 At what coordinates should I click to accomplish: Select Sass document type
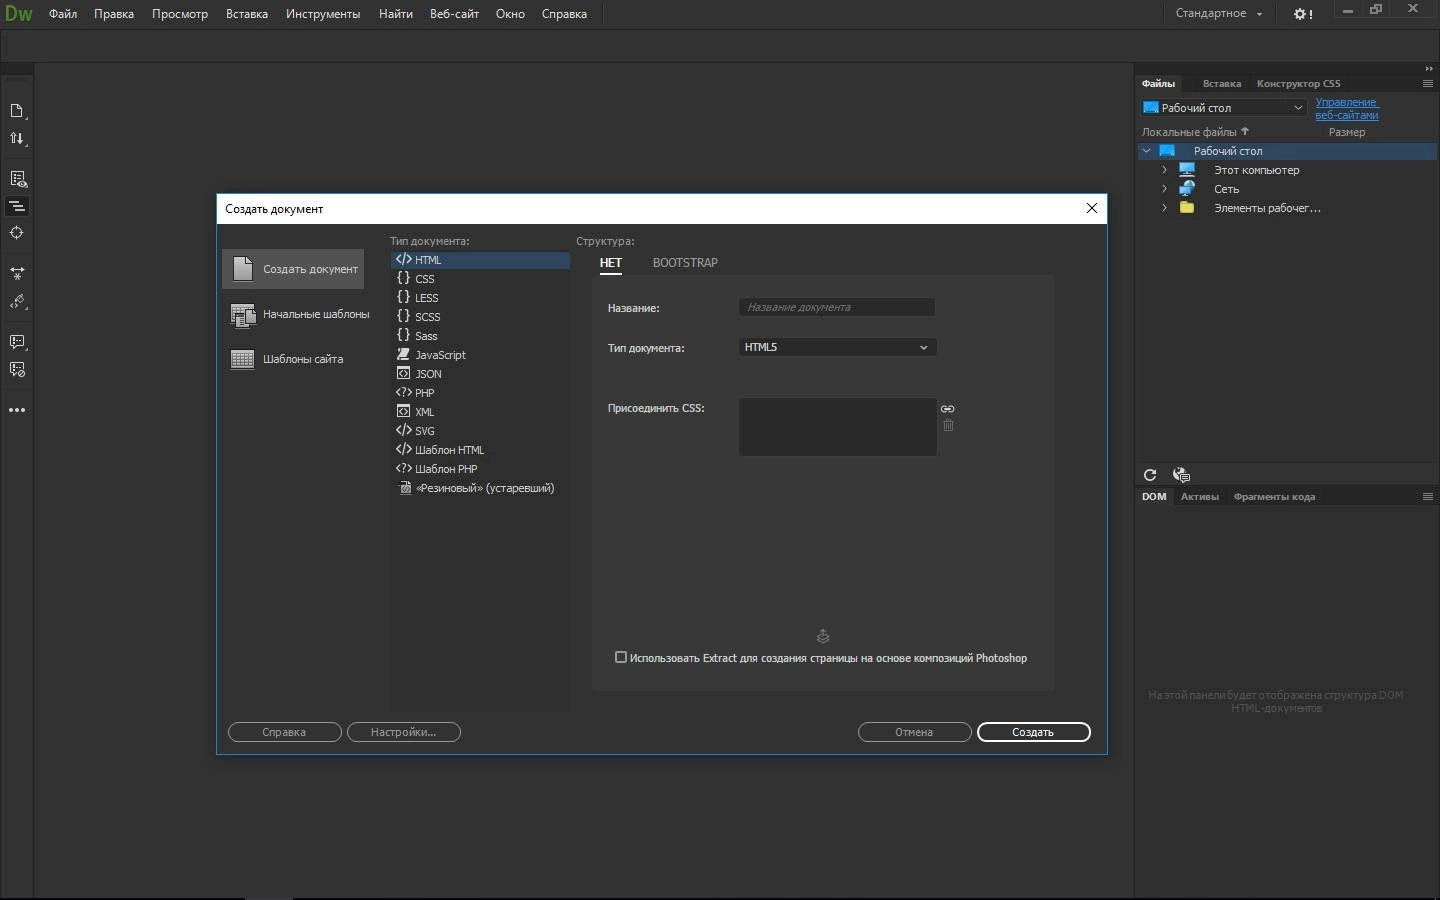[480, 336]
